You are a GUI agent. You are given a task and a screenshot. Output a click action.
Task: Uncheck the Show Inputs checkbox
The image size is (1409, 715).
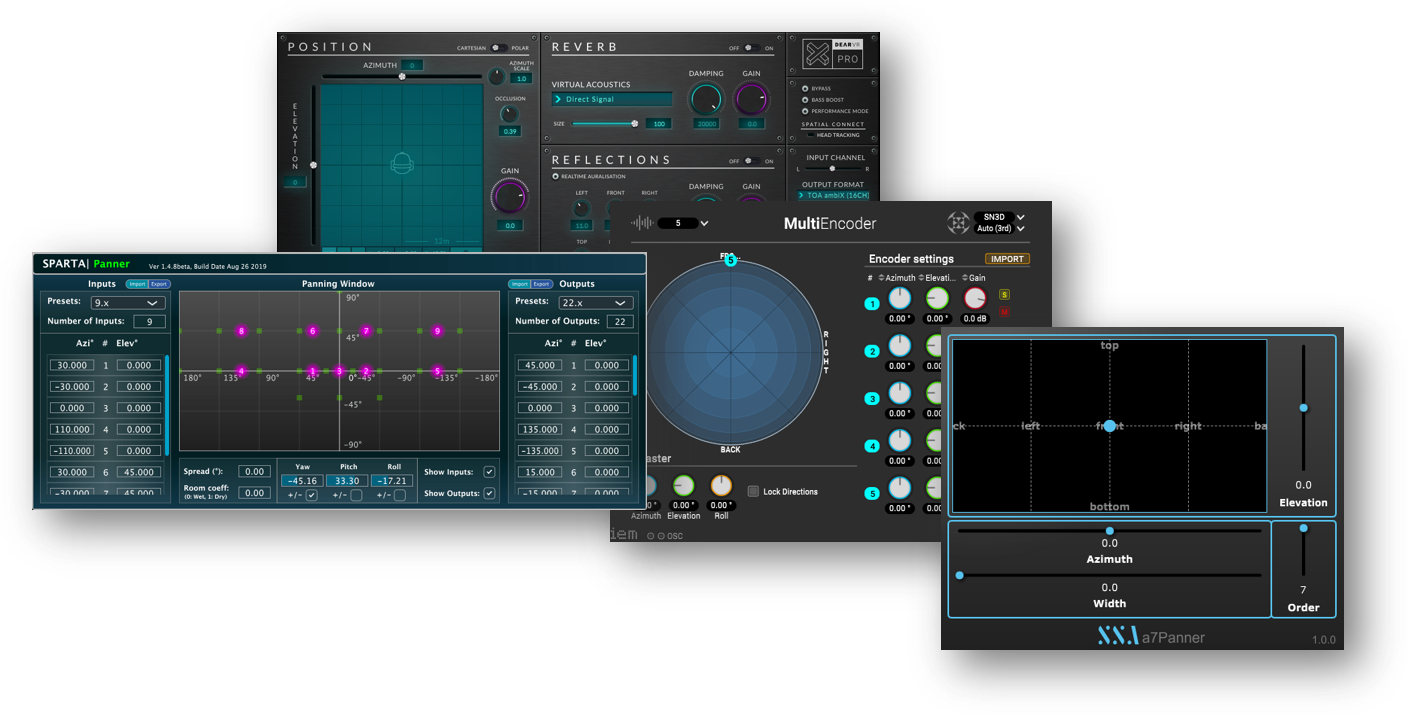(x=489, y=472)
